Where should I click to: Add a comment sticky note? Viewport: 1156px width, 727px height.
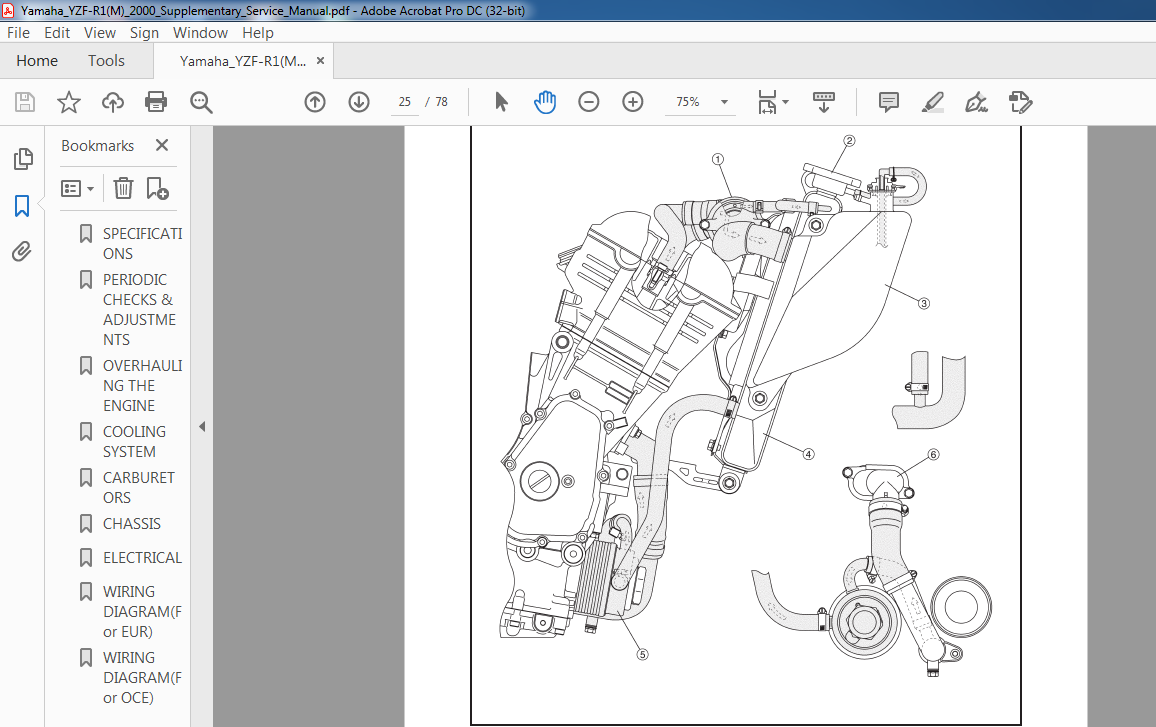[x=889, y=102]
